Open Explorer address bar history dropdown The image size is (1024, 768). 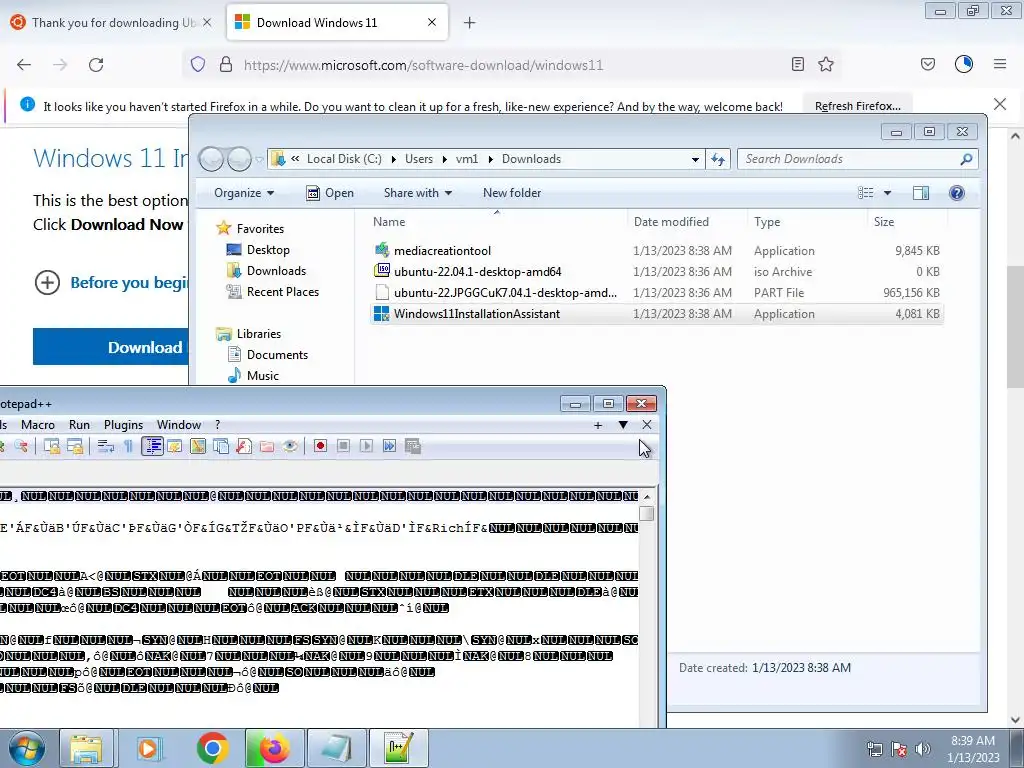tap(696, 159)
